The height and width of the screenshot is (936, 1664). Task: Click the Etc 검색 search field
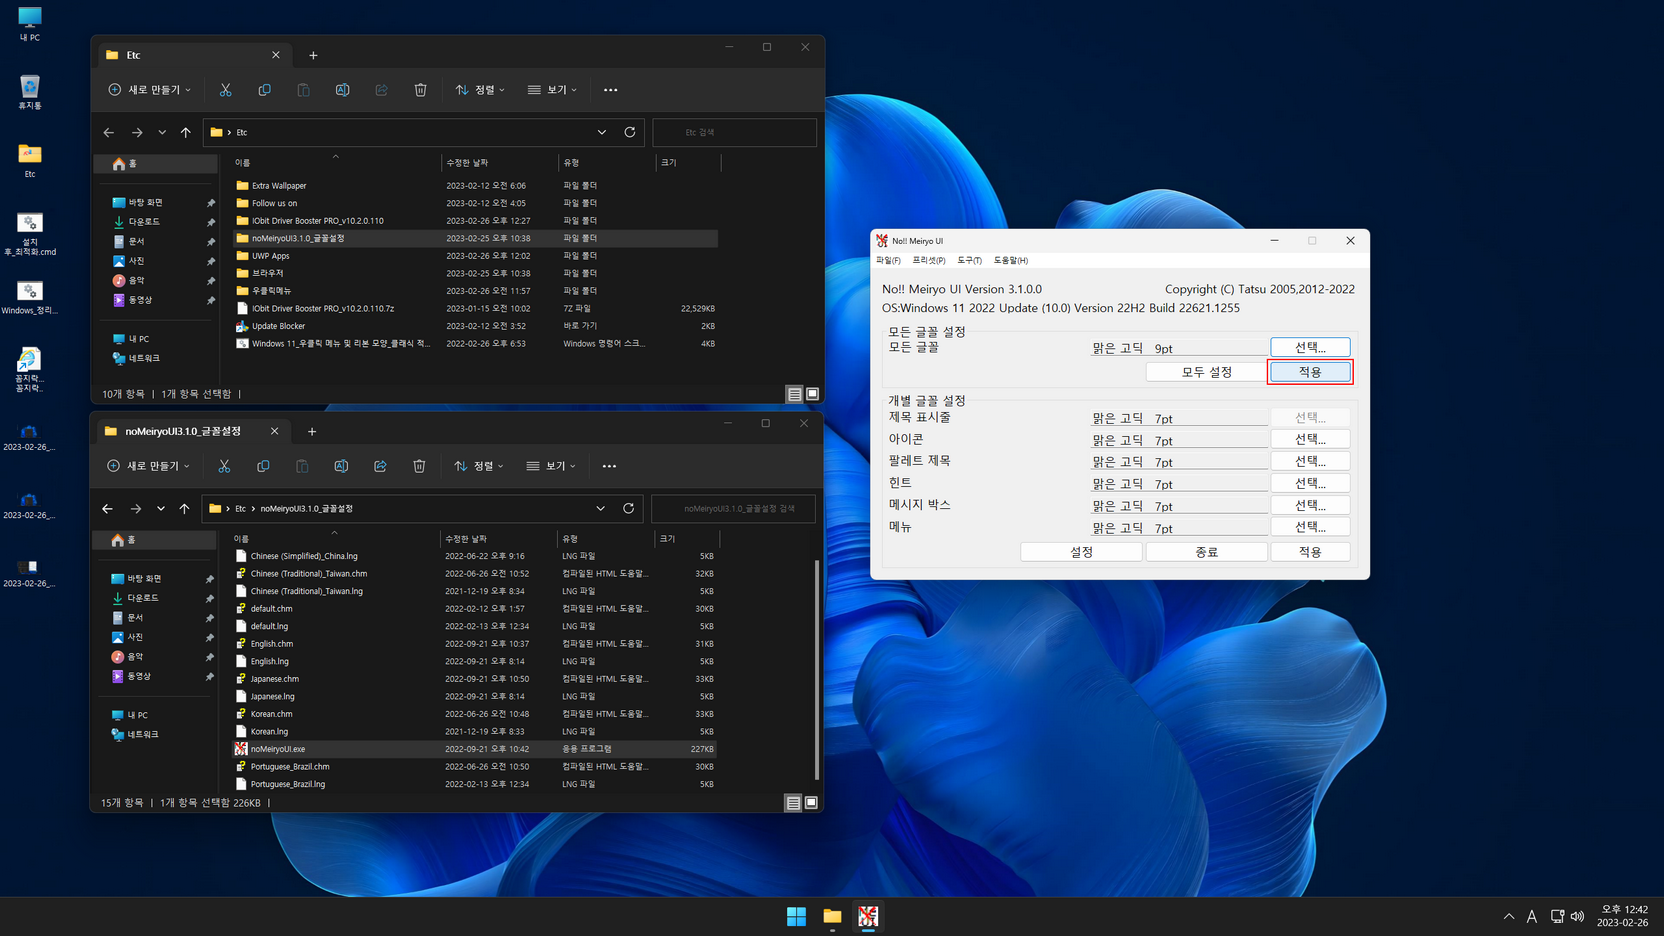coord(734,132)
